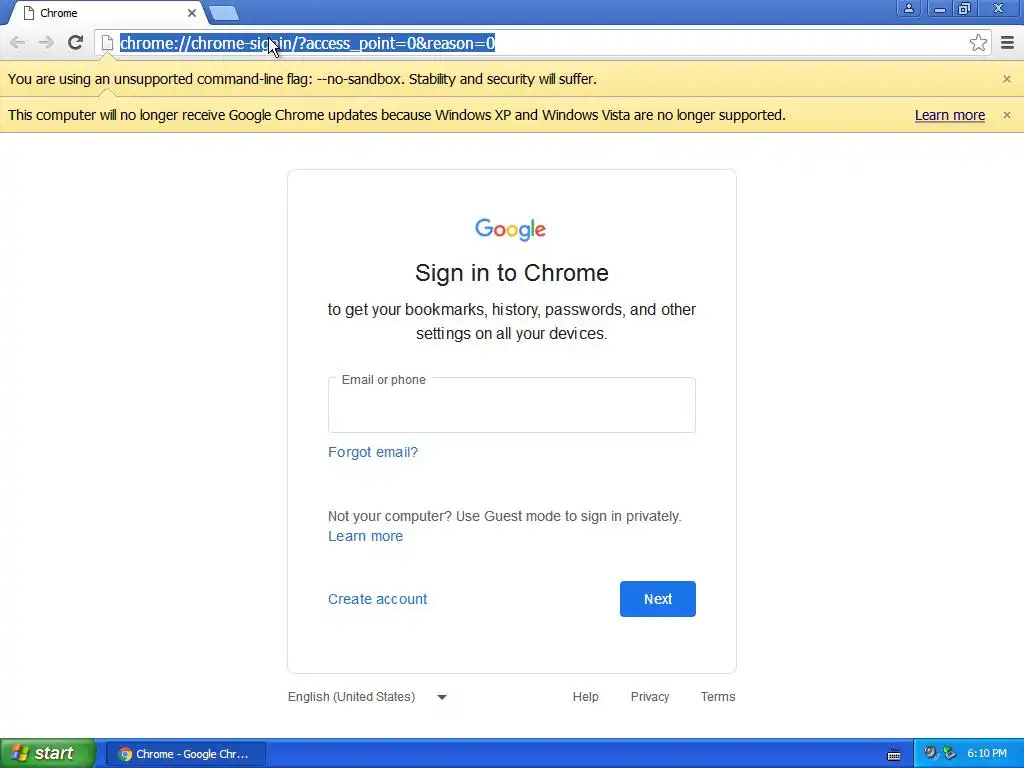Open the Terms footer link

pyautogui.click(x=718, y=697)
